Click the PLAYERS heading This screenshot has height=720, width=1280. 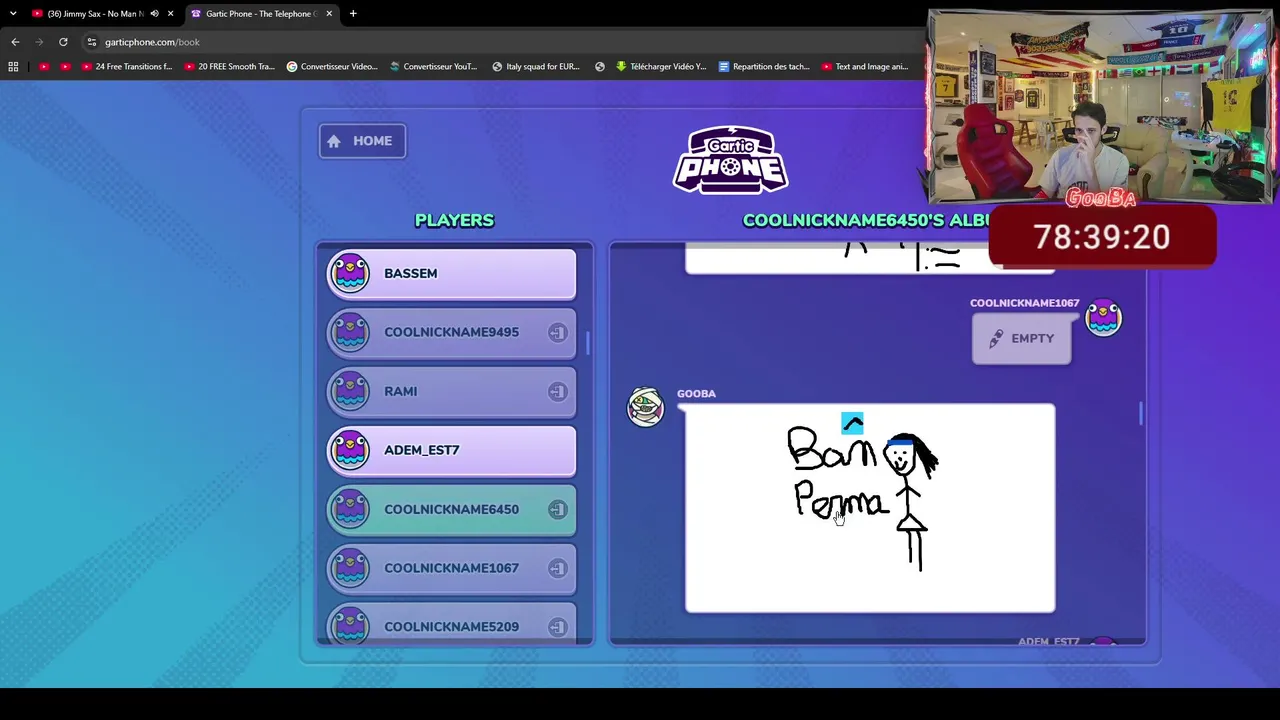(454, 220)
